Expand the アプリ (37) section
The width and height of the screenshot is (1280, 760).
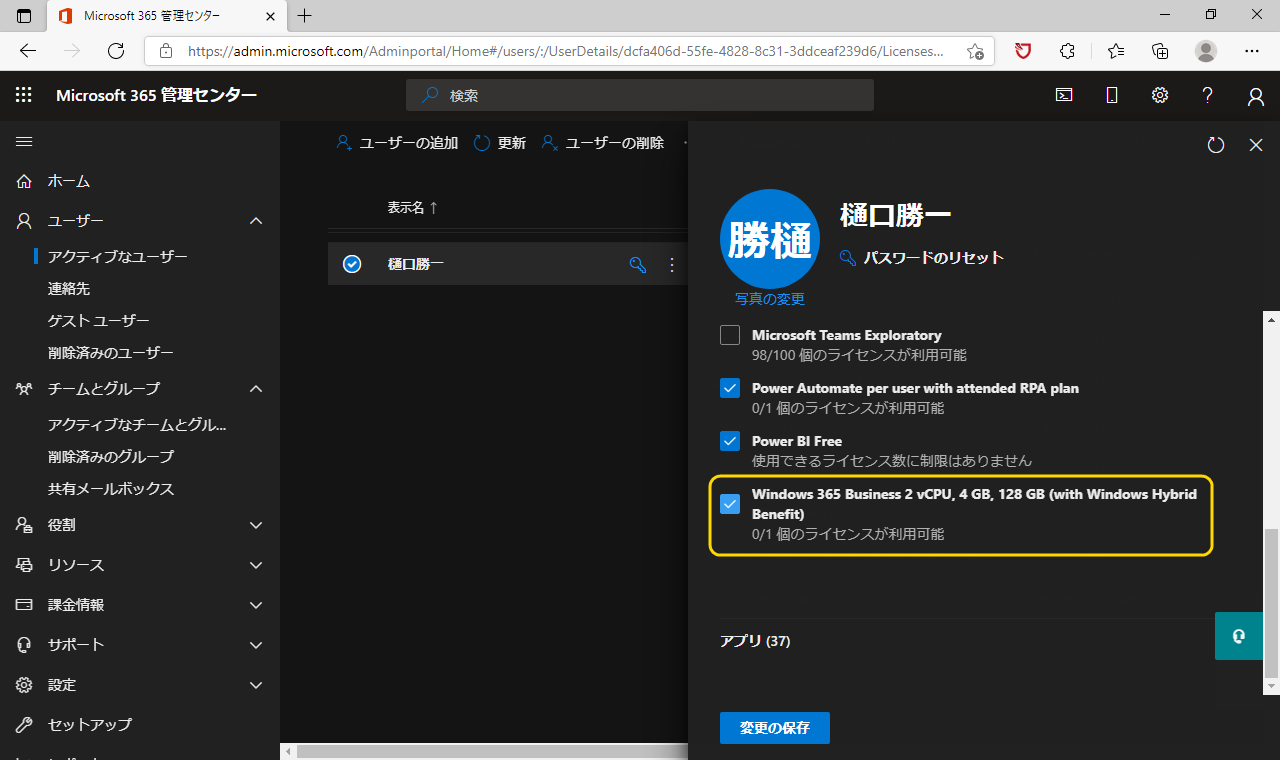tap(755, 641)
